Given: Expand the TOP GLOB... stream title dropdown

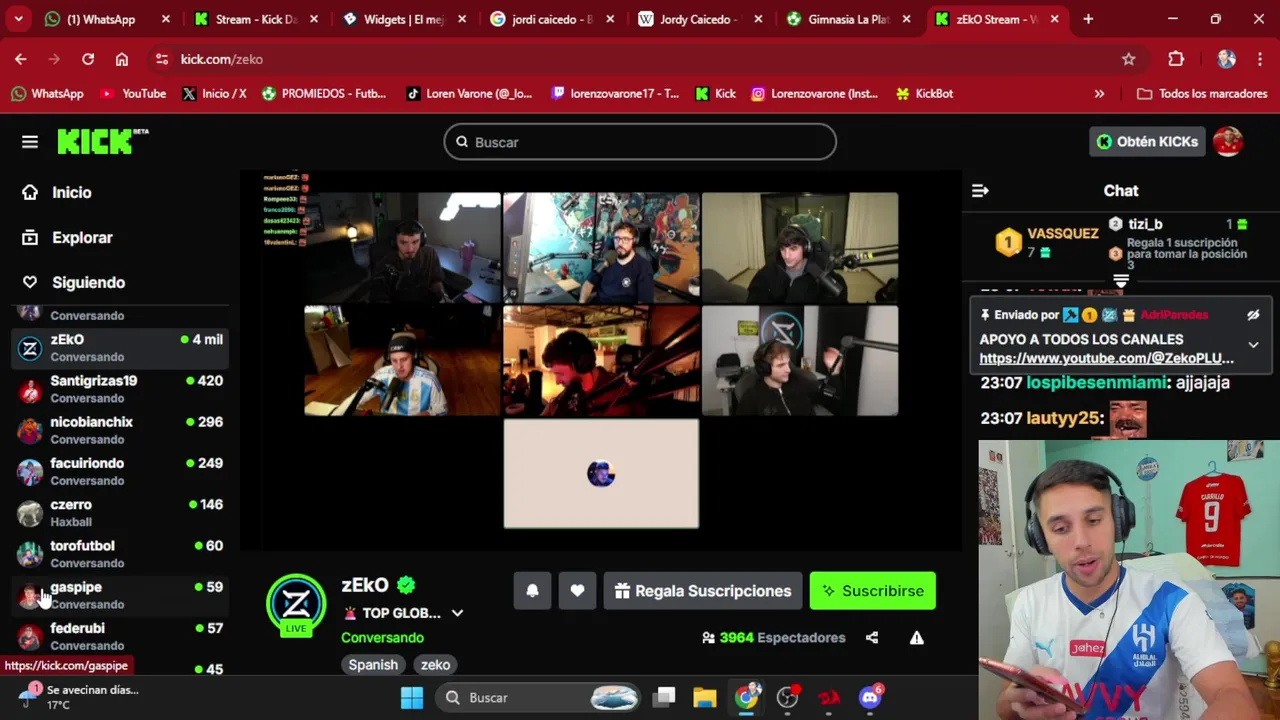Looking at the screenshot, I should coord(457,613).
